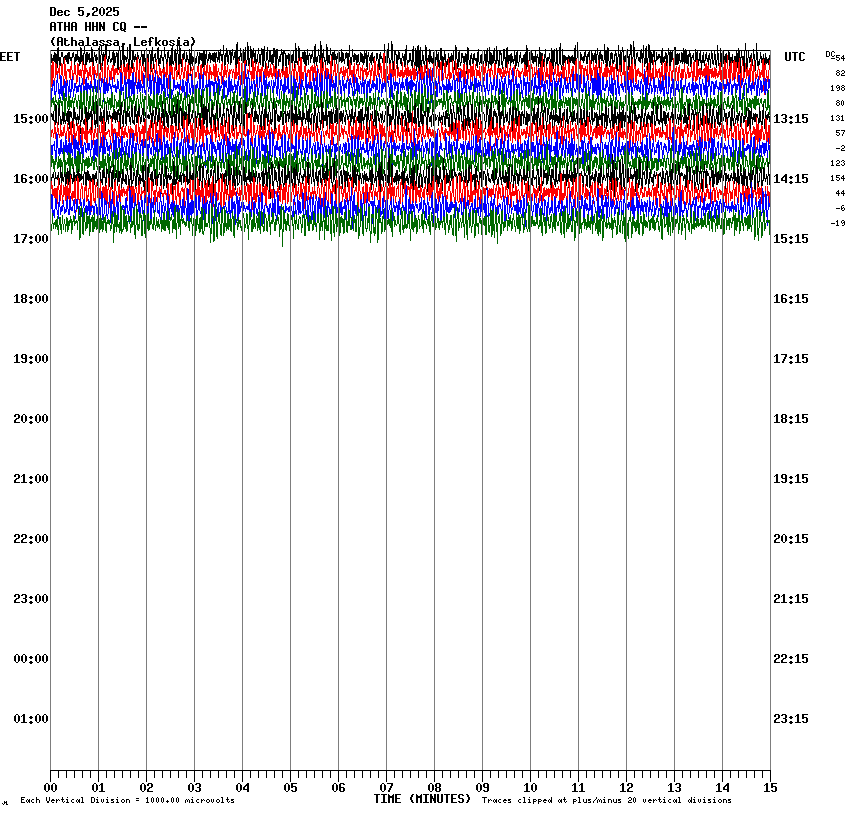Select the 20:00 label on left axis
850x814 pixels.
pyautogui.click(x=30, y=419)
